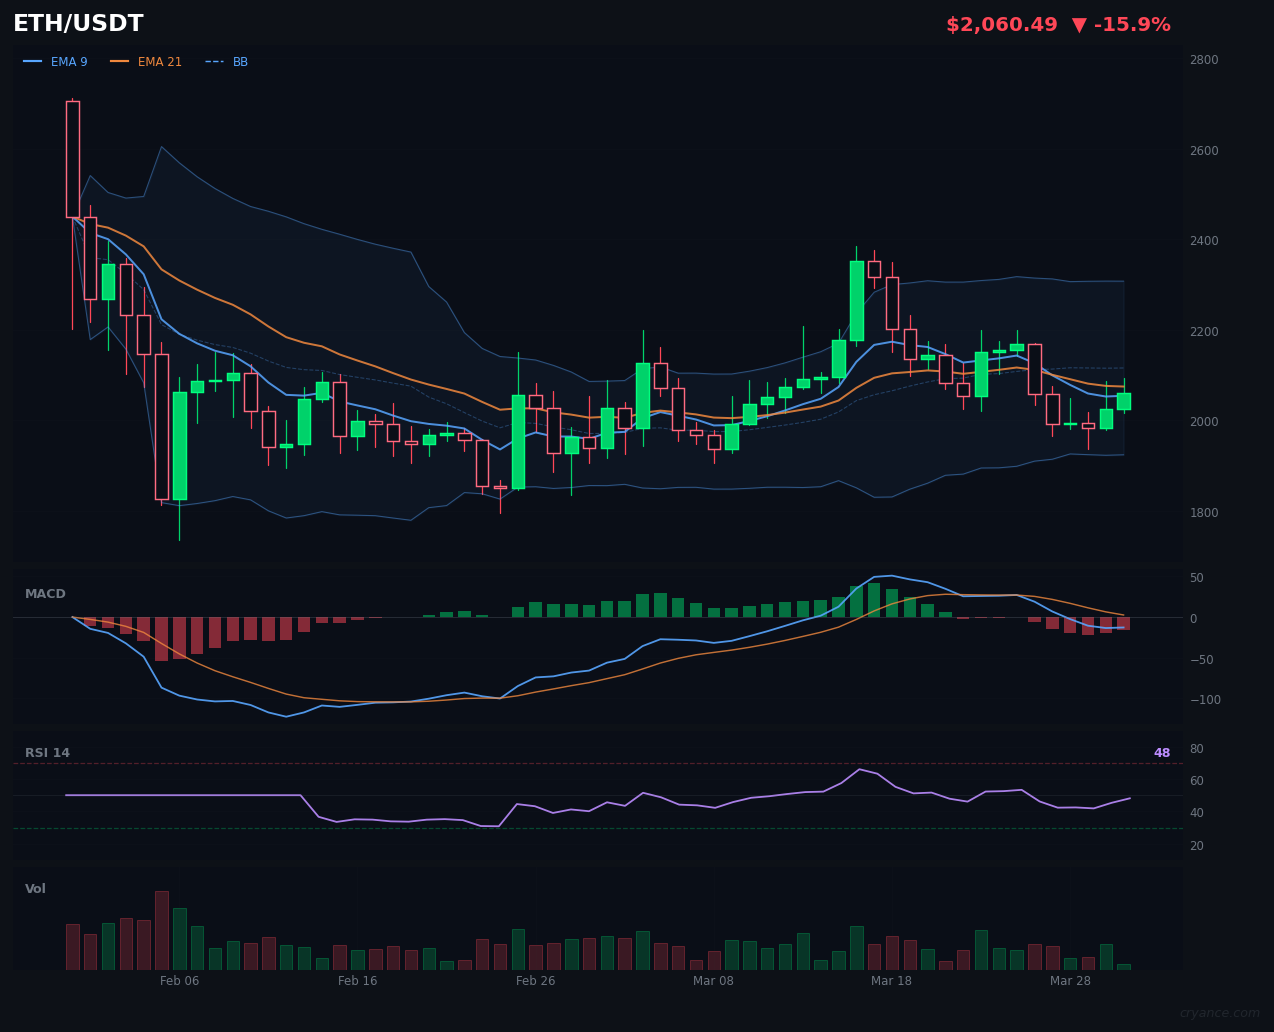Open the ETH/USDT pair title
Screen dimensions: 1274x1032
tap(77, 23)
